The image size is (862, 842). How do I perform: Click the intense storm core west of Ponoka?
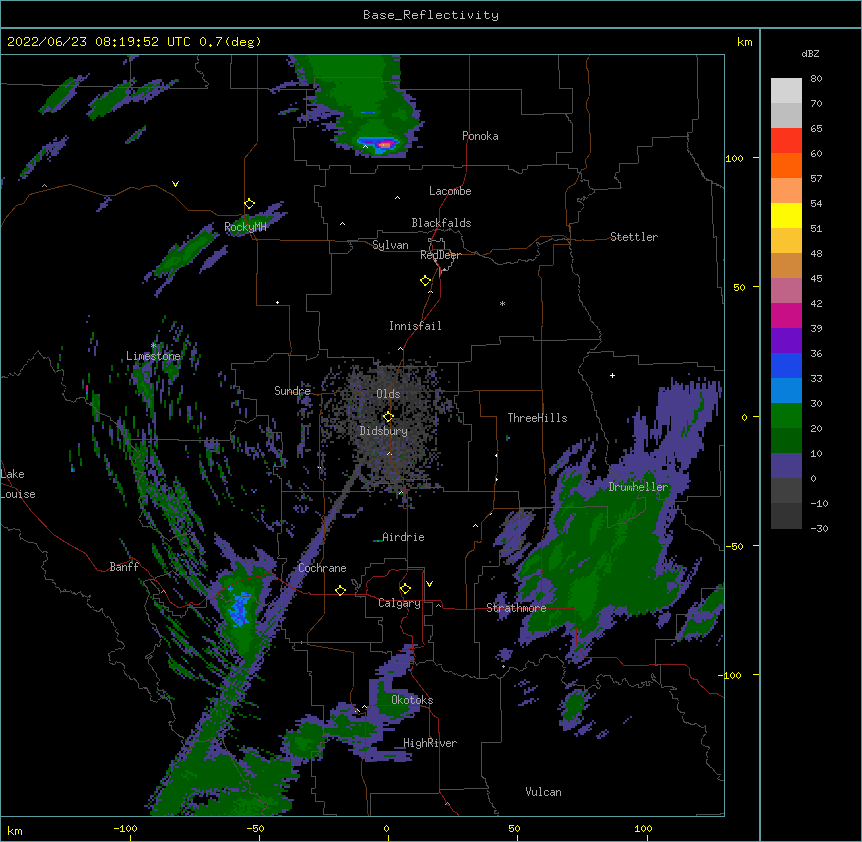(x=385, y=145)
